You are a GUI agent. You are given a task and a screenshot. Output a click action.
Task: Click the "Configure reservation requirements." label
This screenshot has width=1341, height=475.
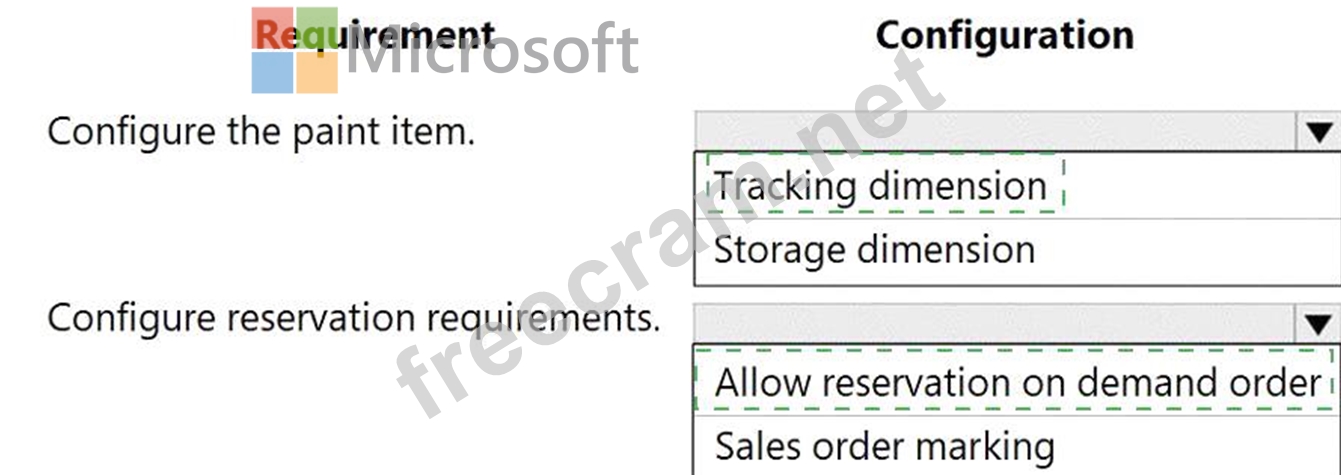click(354, 318)
